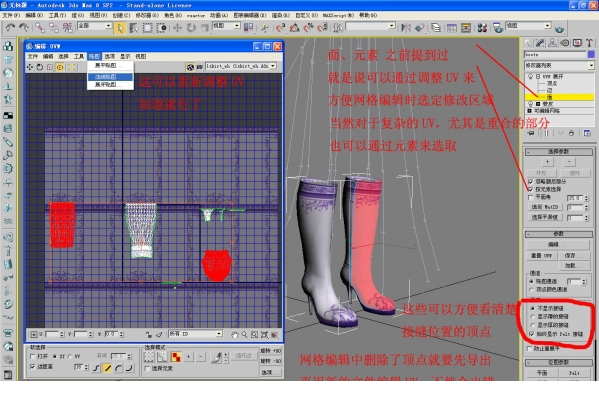Open the 选项 menu in Edit UVW
This screenshot has width=599, height=396.
[x=110, y=57]
